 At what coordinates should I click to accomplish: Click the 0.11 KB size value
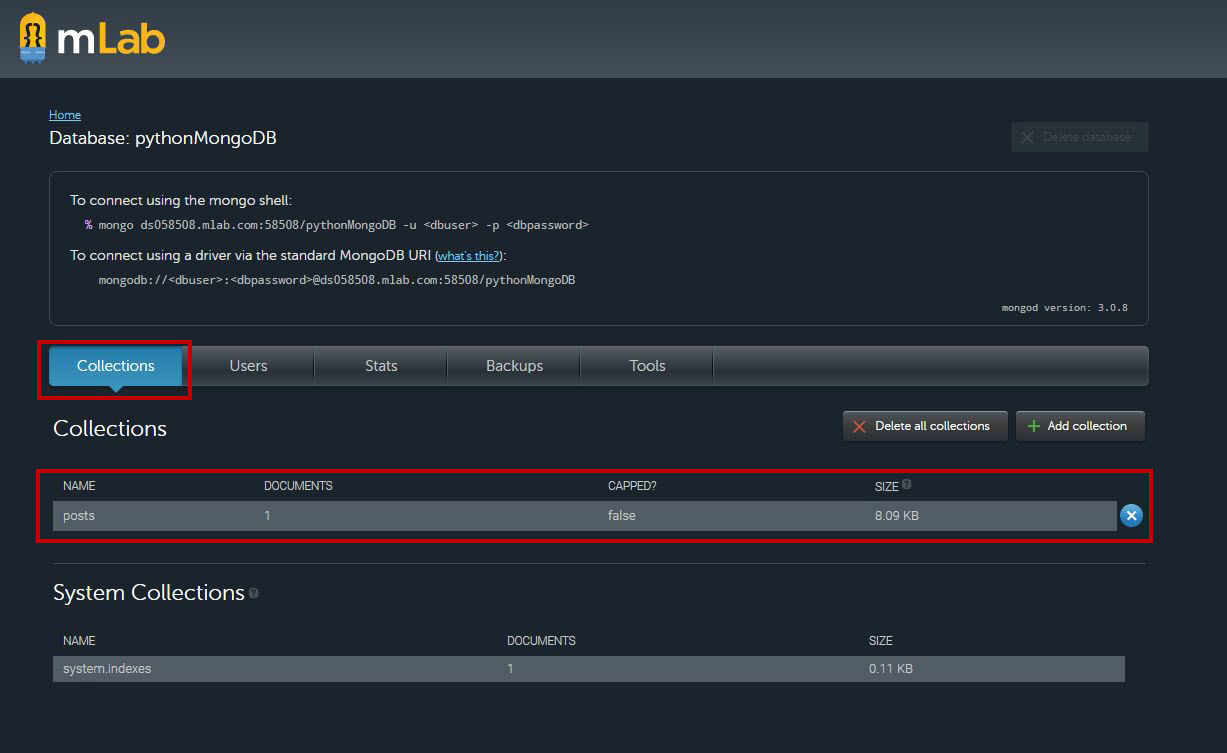pyautogui.click(x=891, y=669)
